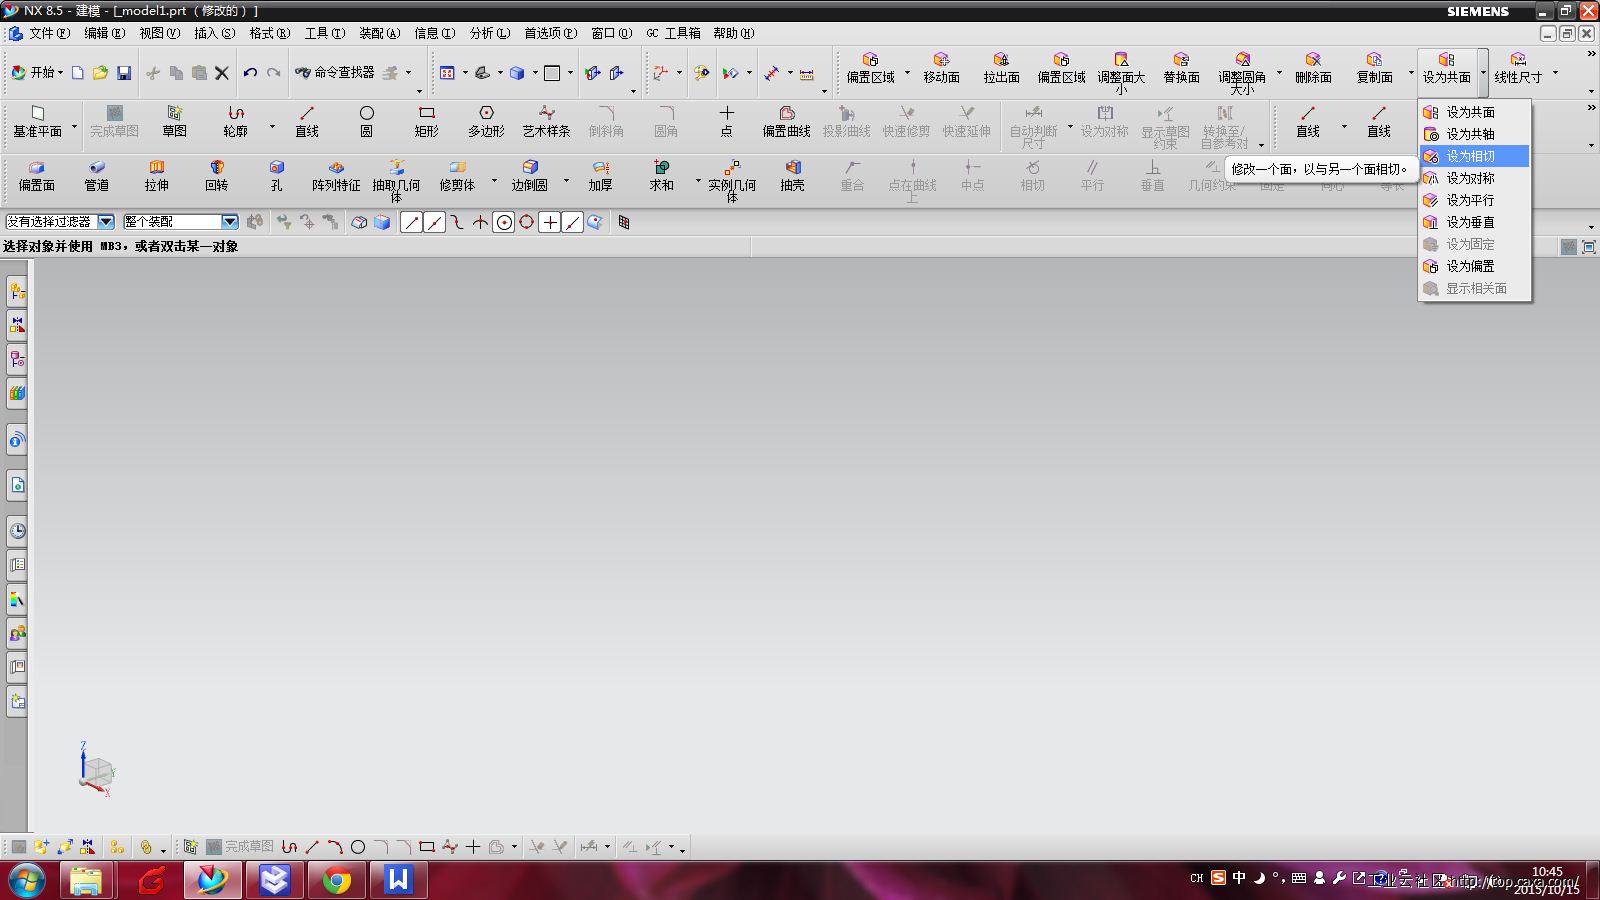The image size is (1600, 900).
Task: Click the undo arrow icon
Action: (x=250, y=73)
